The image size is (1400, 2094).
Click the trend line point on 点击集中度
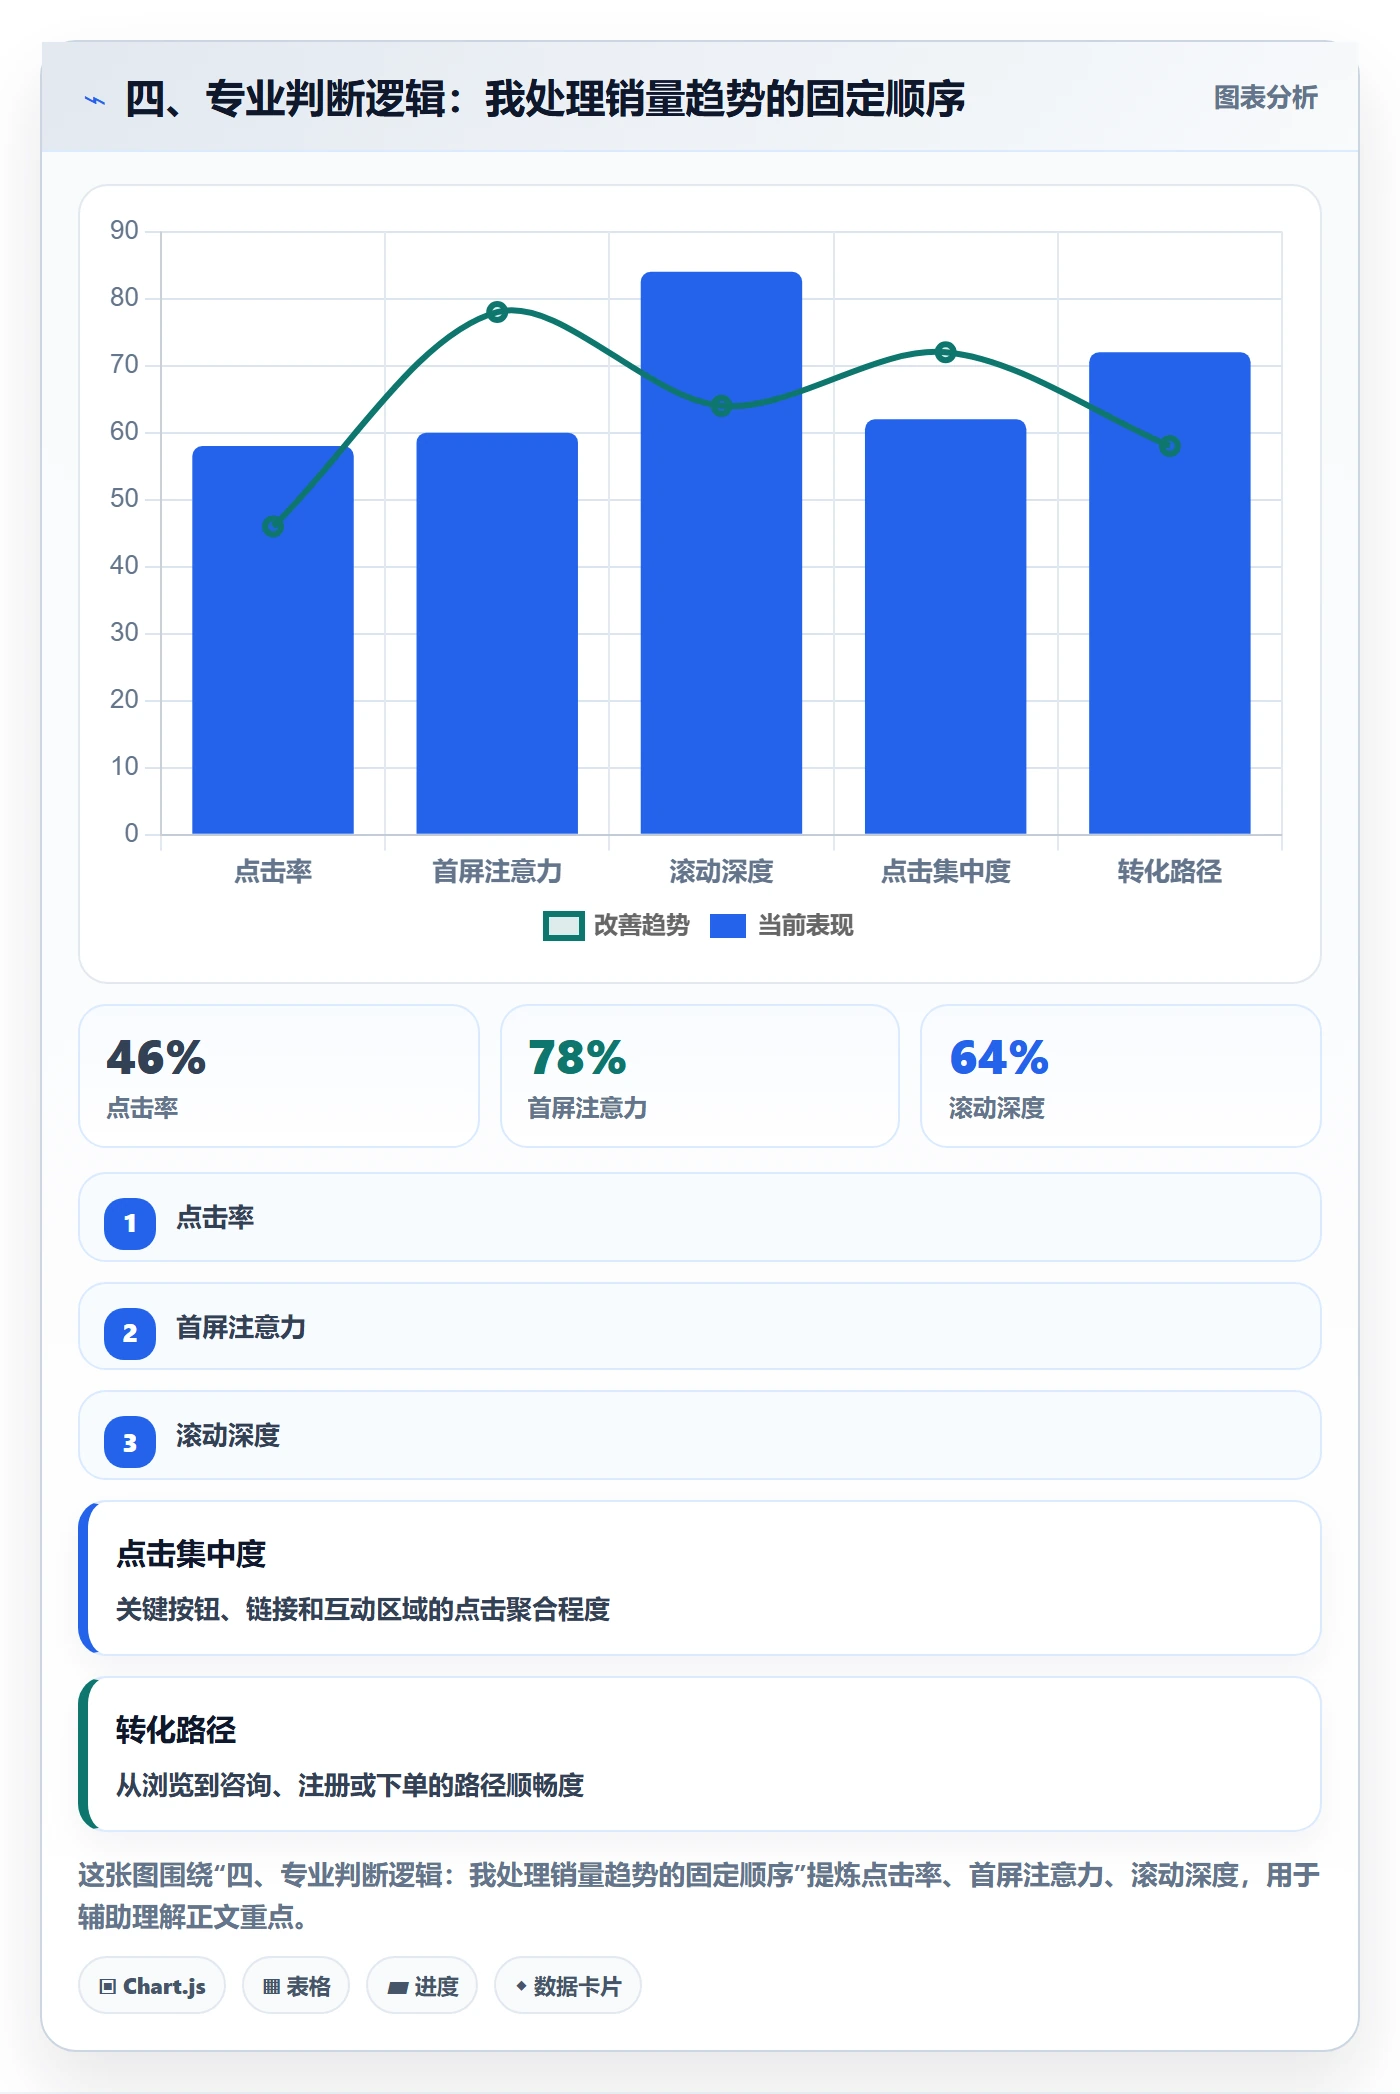click(x=945, y=352)
